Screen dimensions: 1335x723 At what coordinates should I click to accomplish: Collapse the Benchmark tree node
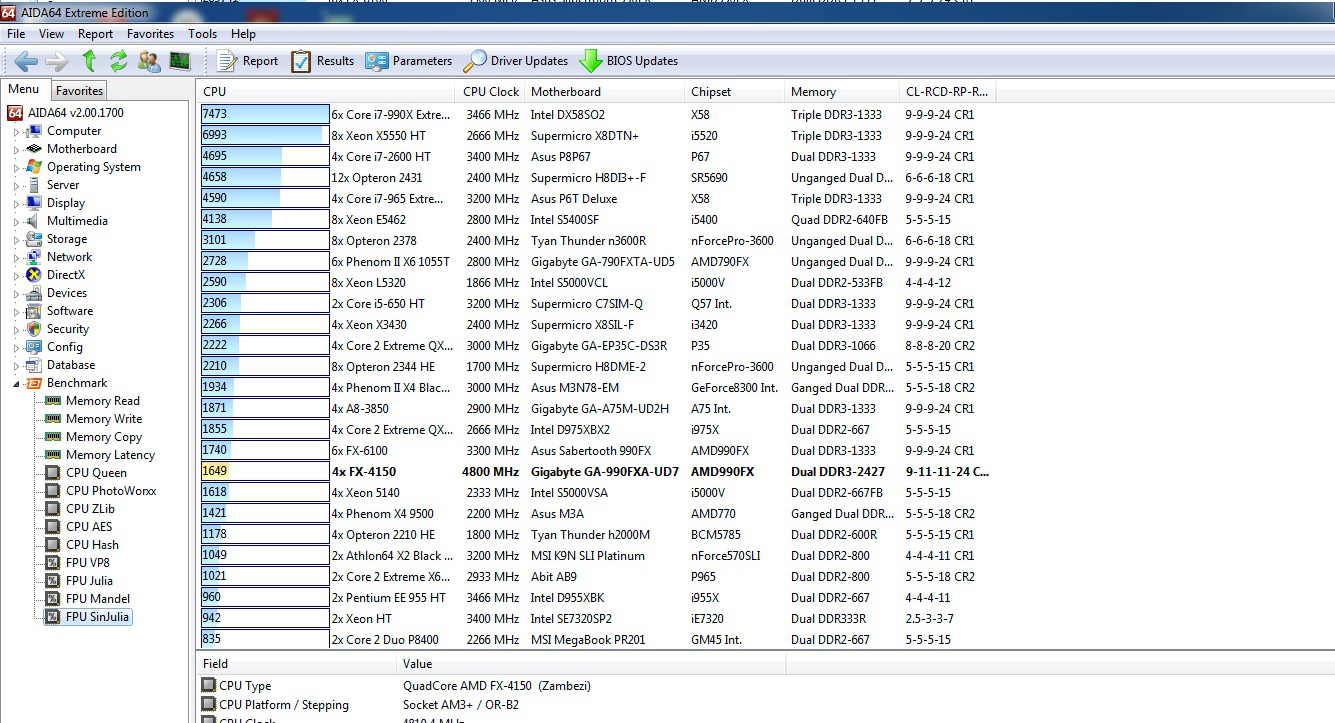pos(16,383)
